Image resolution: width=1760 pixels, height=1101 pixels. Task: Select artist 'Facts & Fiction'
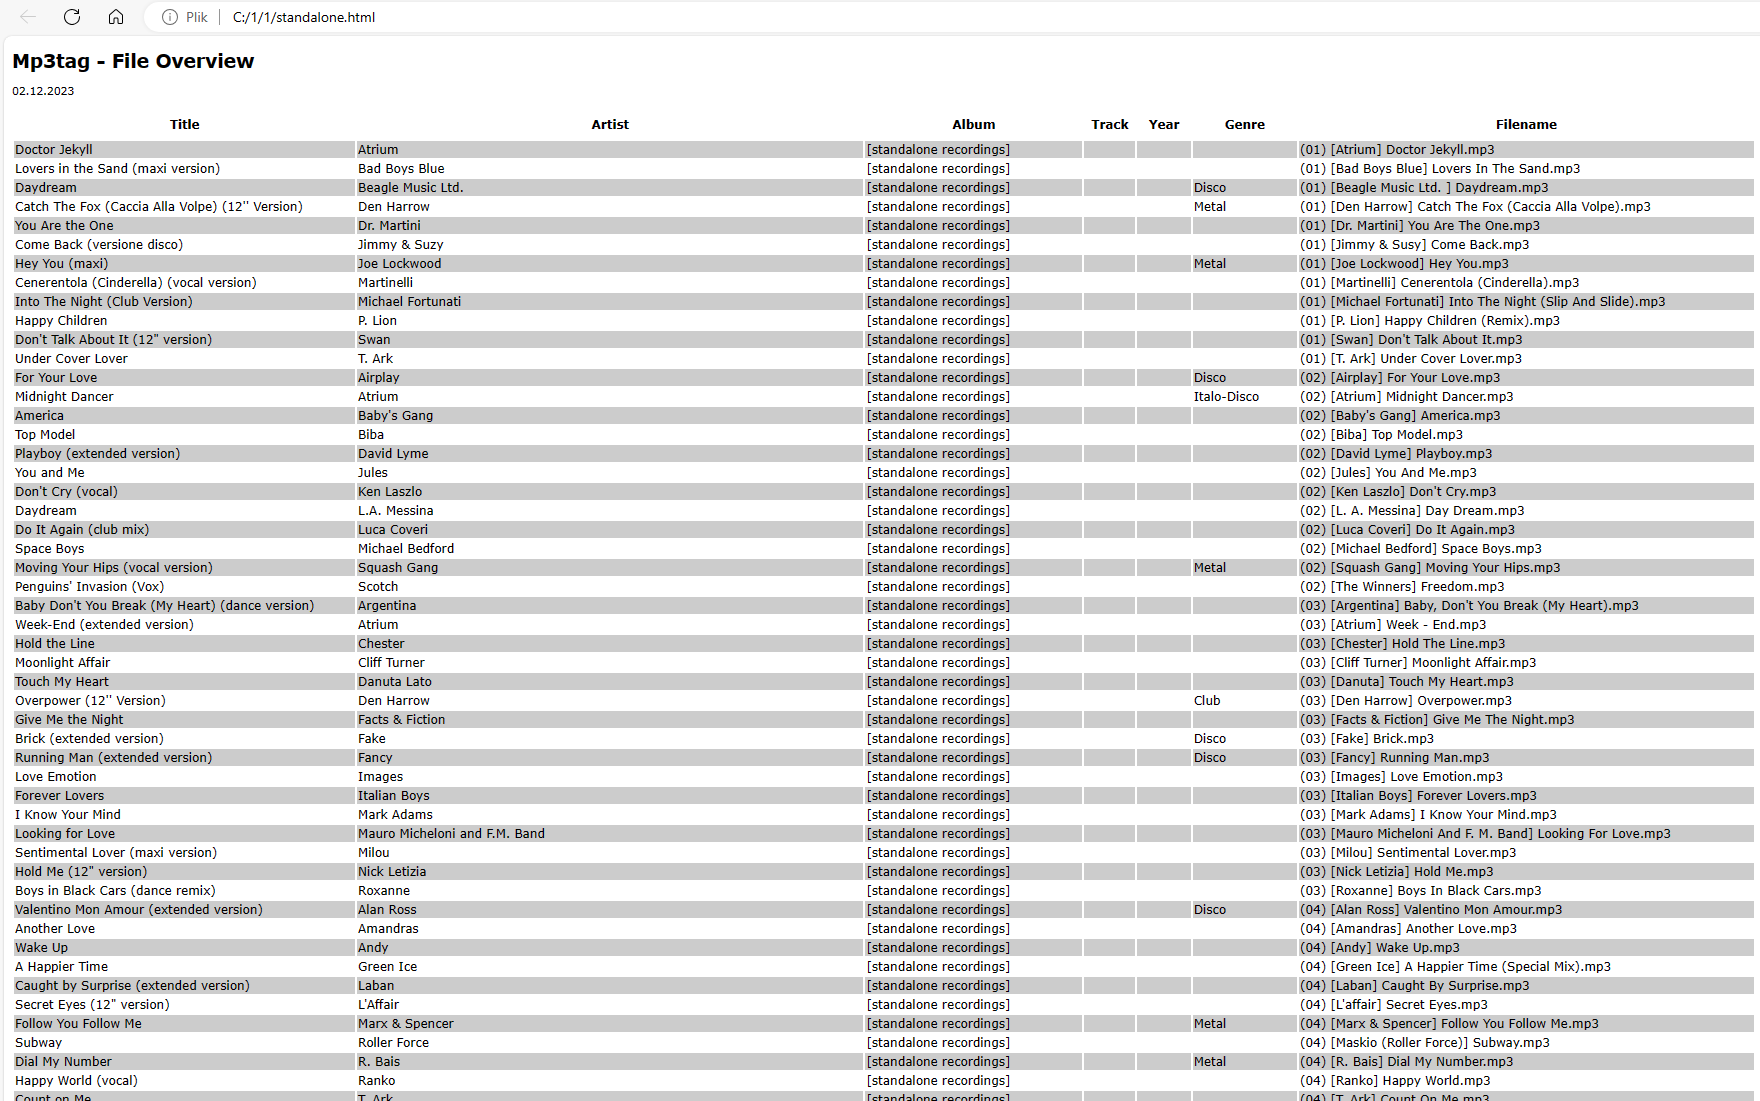click(401, 720)
